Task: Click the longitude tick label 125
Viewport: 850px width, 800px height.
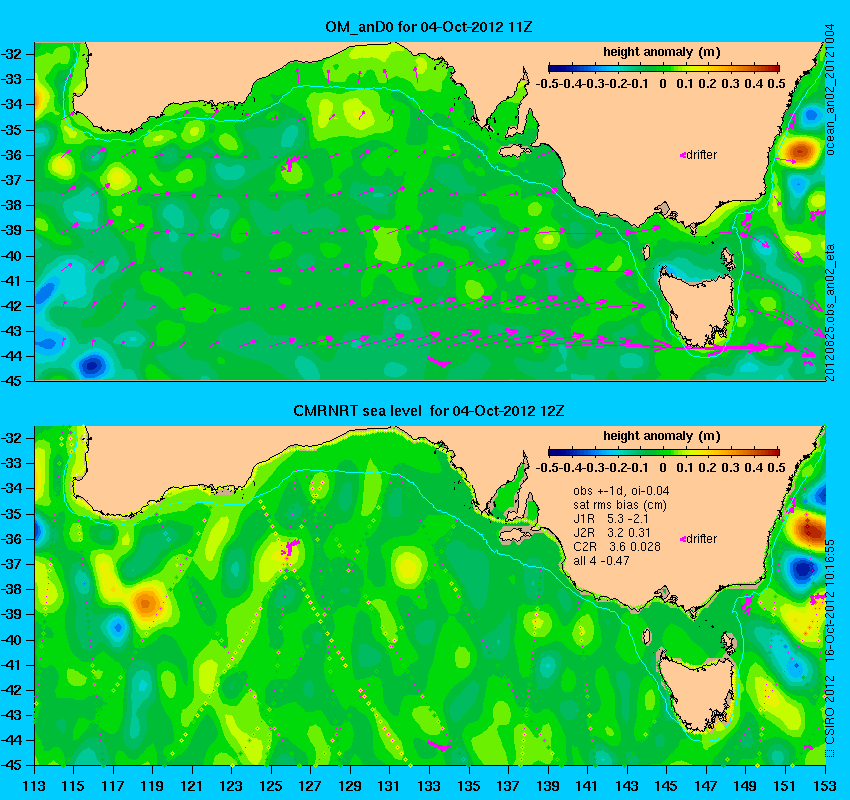Action: (272, 786)
